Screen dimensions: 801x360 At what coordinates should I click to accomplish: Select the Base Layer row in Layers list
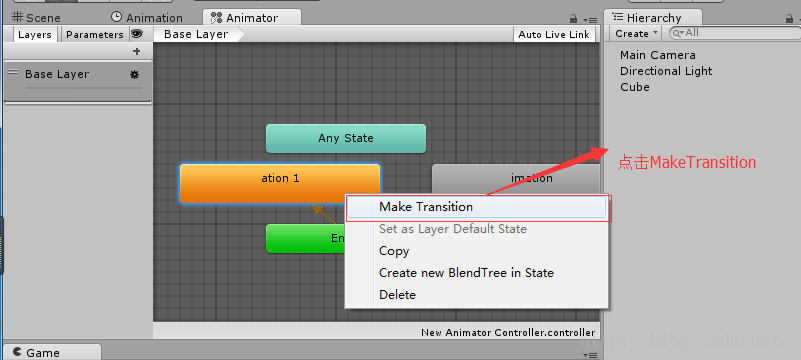(x=78, y=81)
